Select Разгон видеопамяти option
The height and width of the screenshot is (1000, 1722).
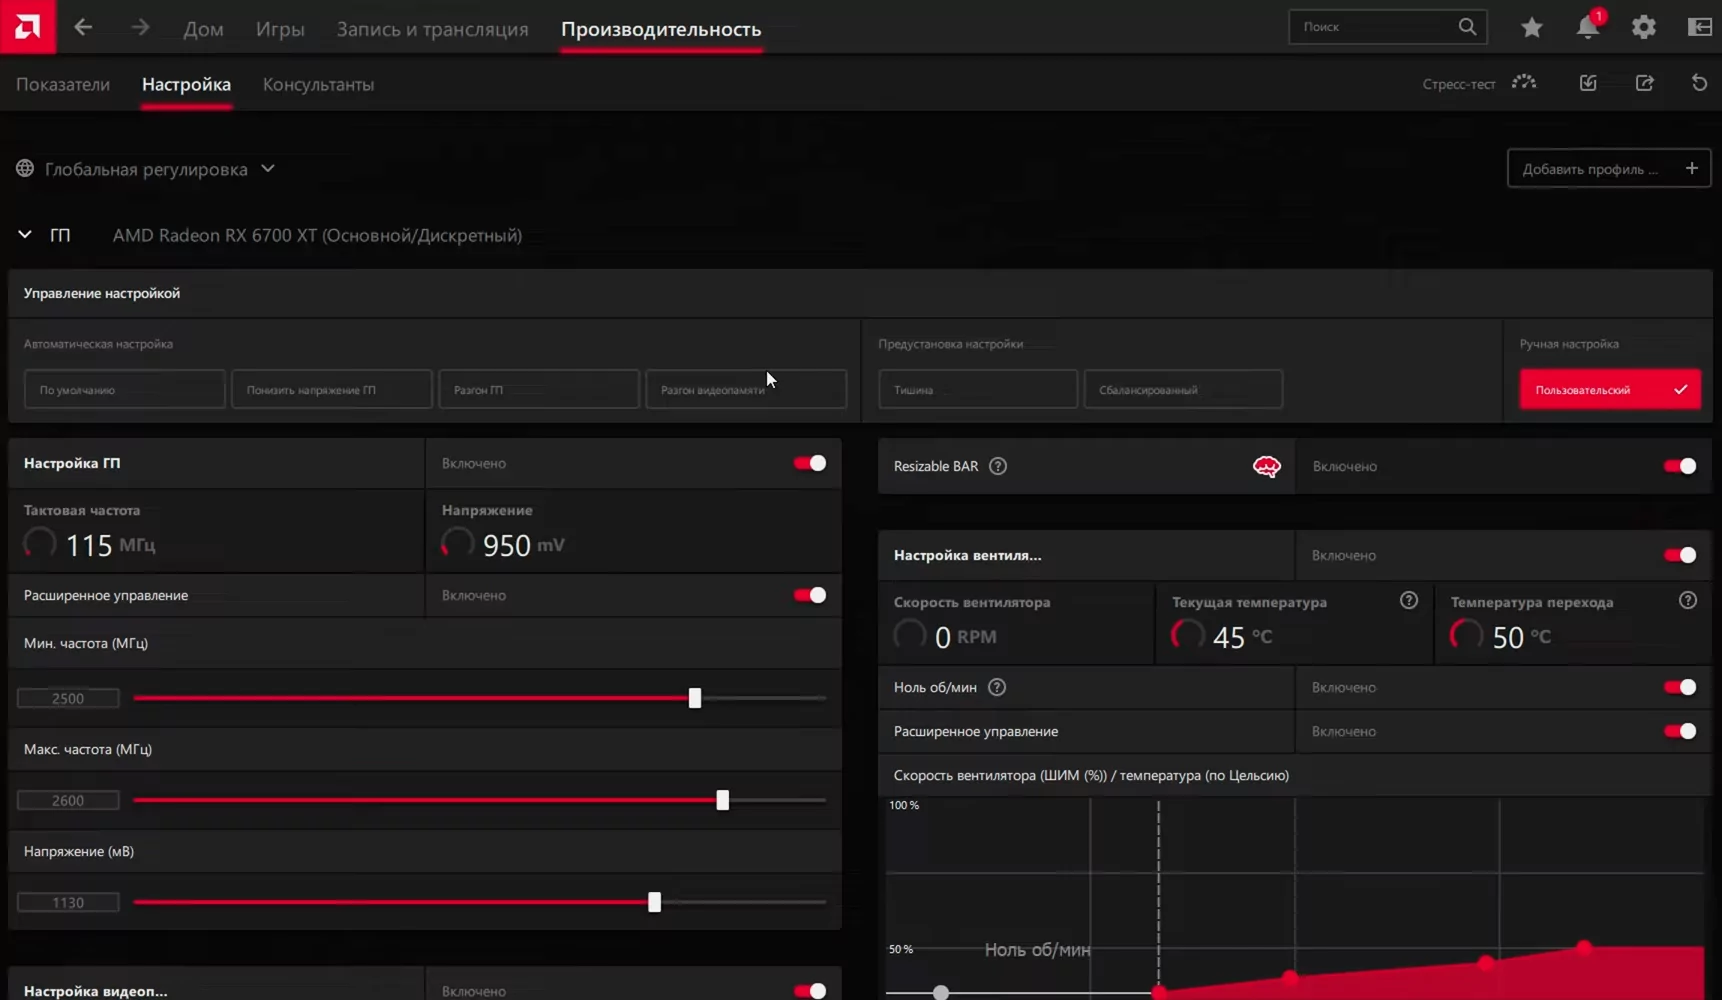(746, 389)
